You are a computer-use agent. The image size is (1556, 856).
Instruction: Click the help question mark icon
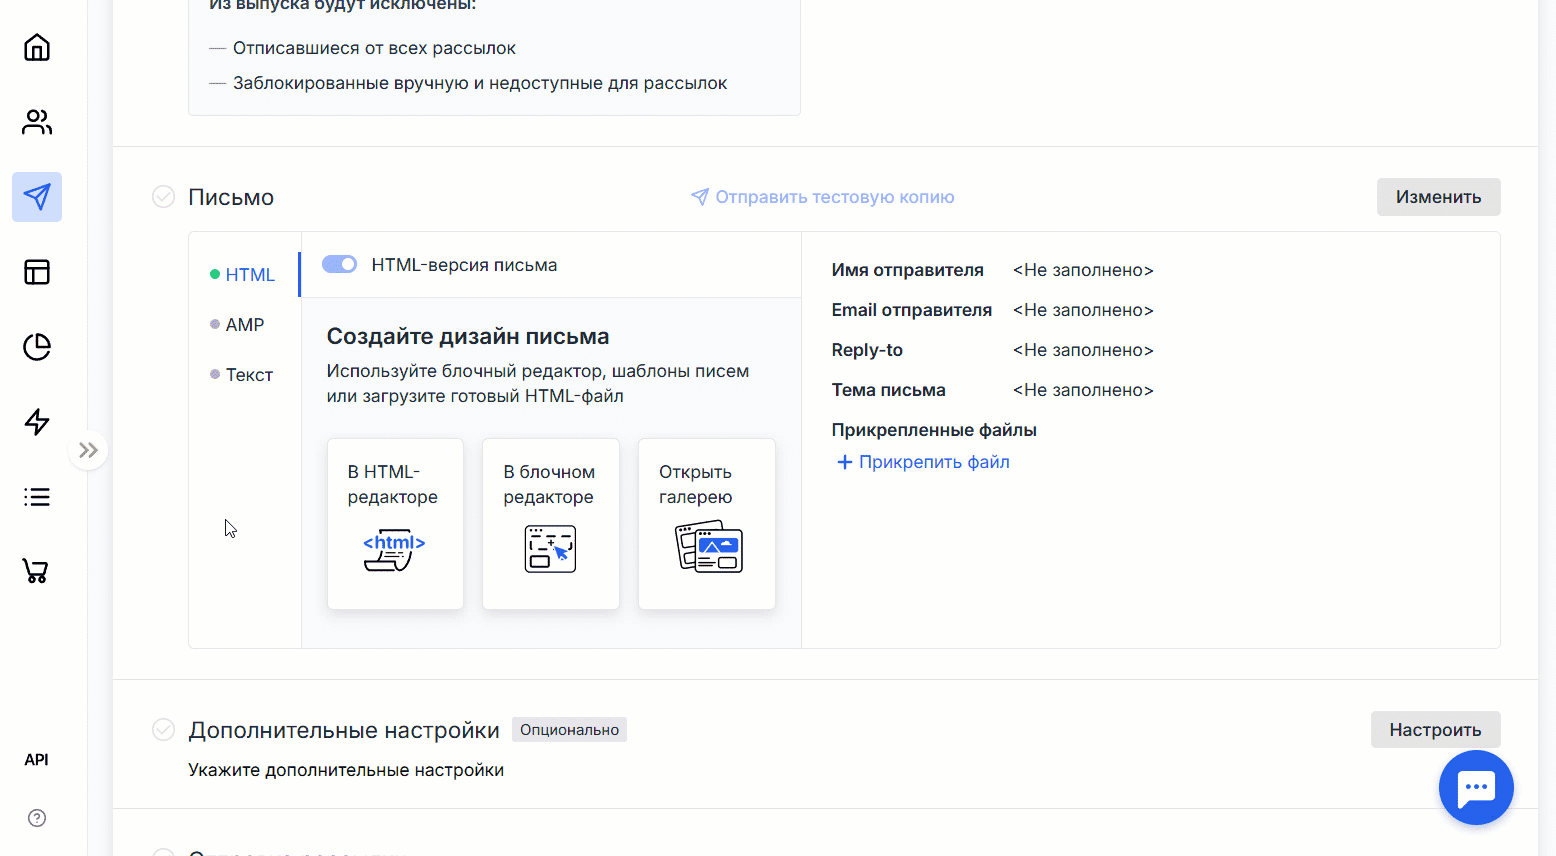(x=37, y=818)
